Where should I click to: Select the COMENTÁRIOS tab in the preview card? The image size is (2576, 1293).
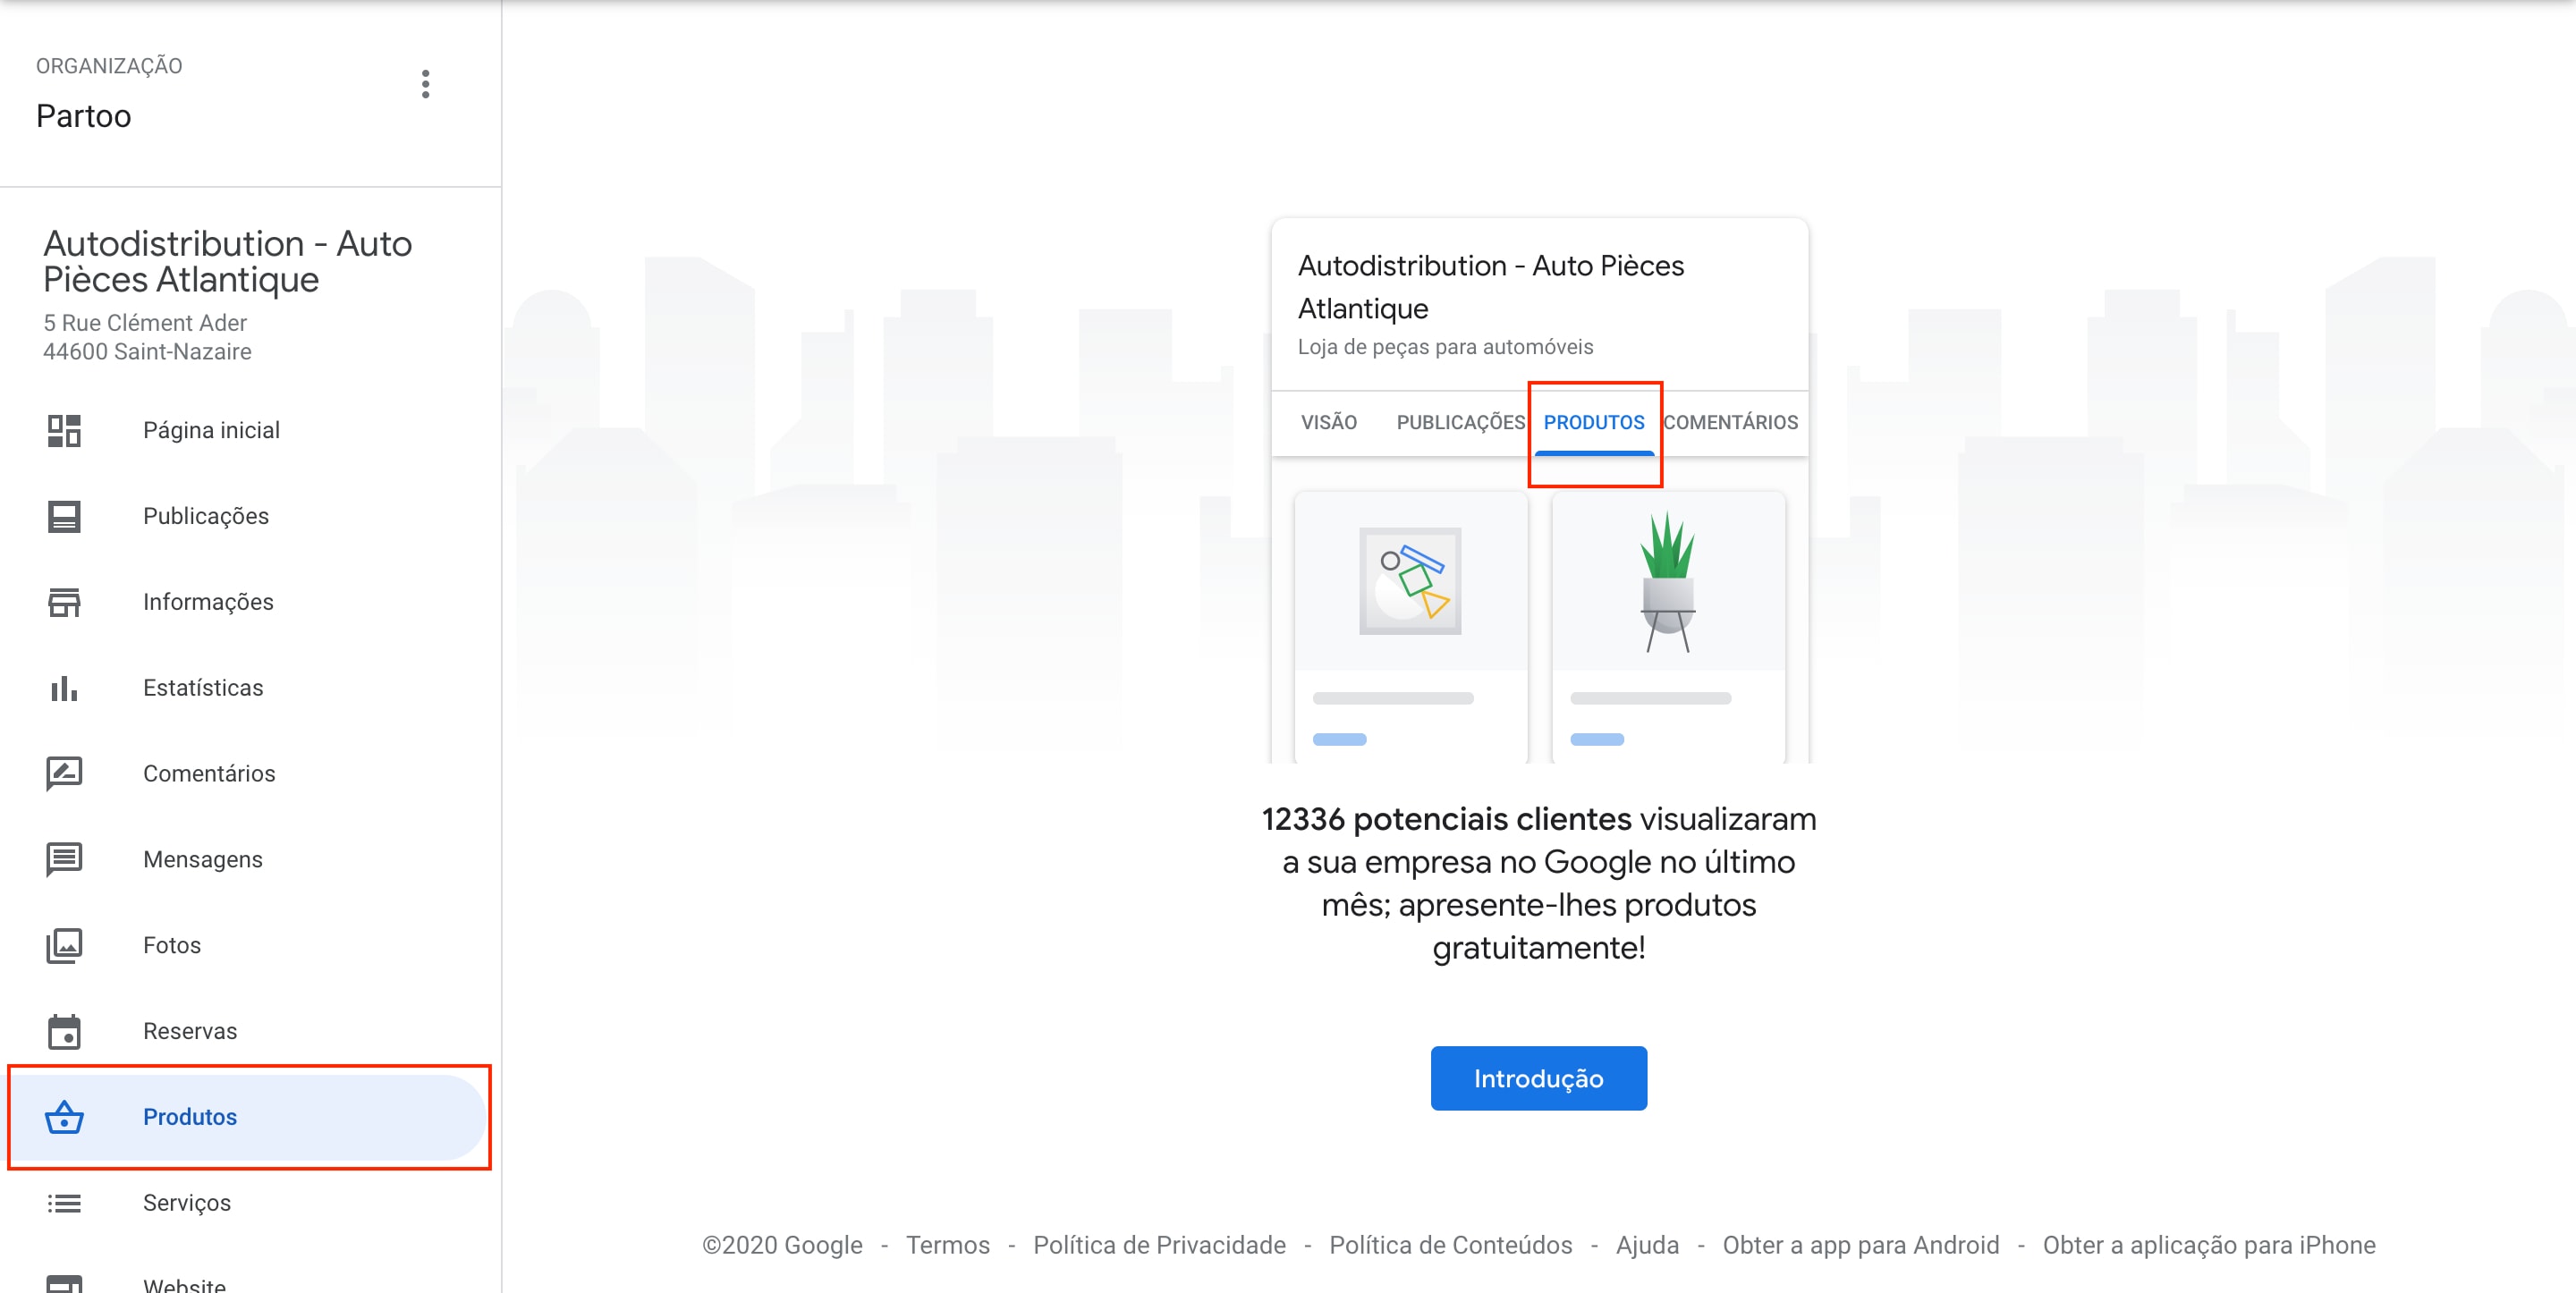tap(1730, 422)
